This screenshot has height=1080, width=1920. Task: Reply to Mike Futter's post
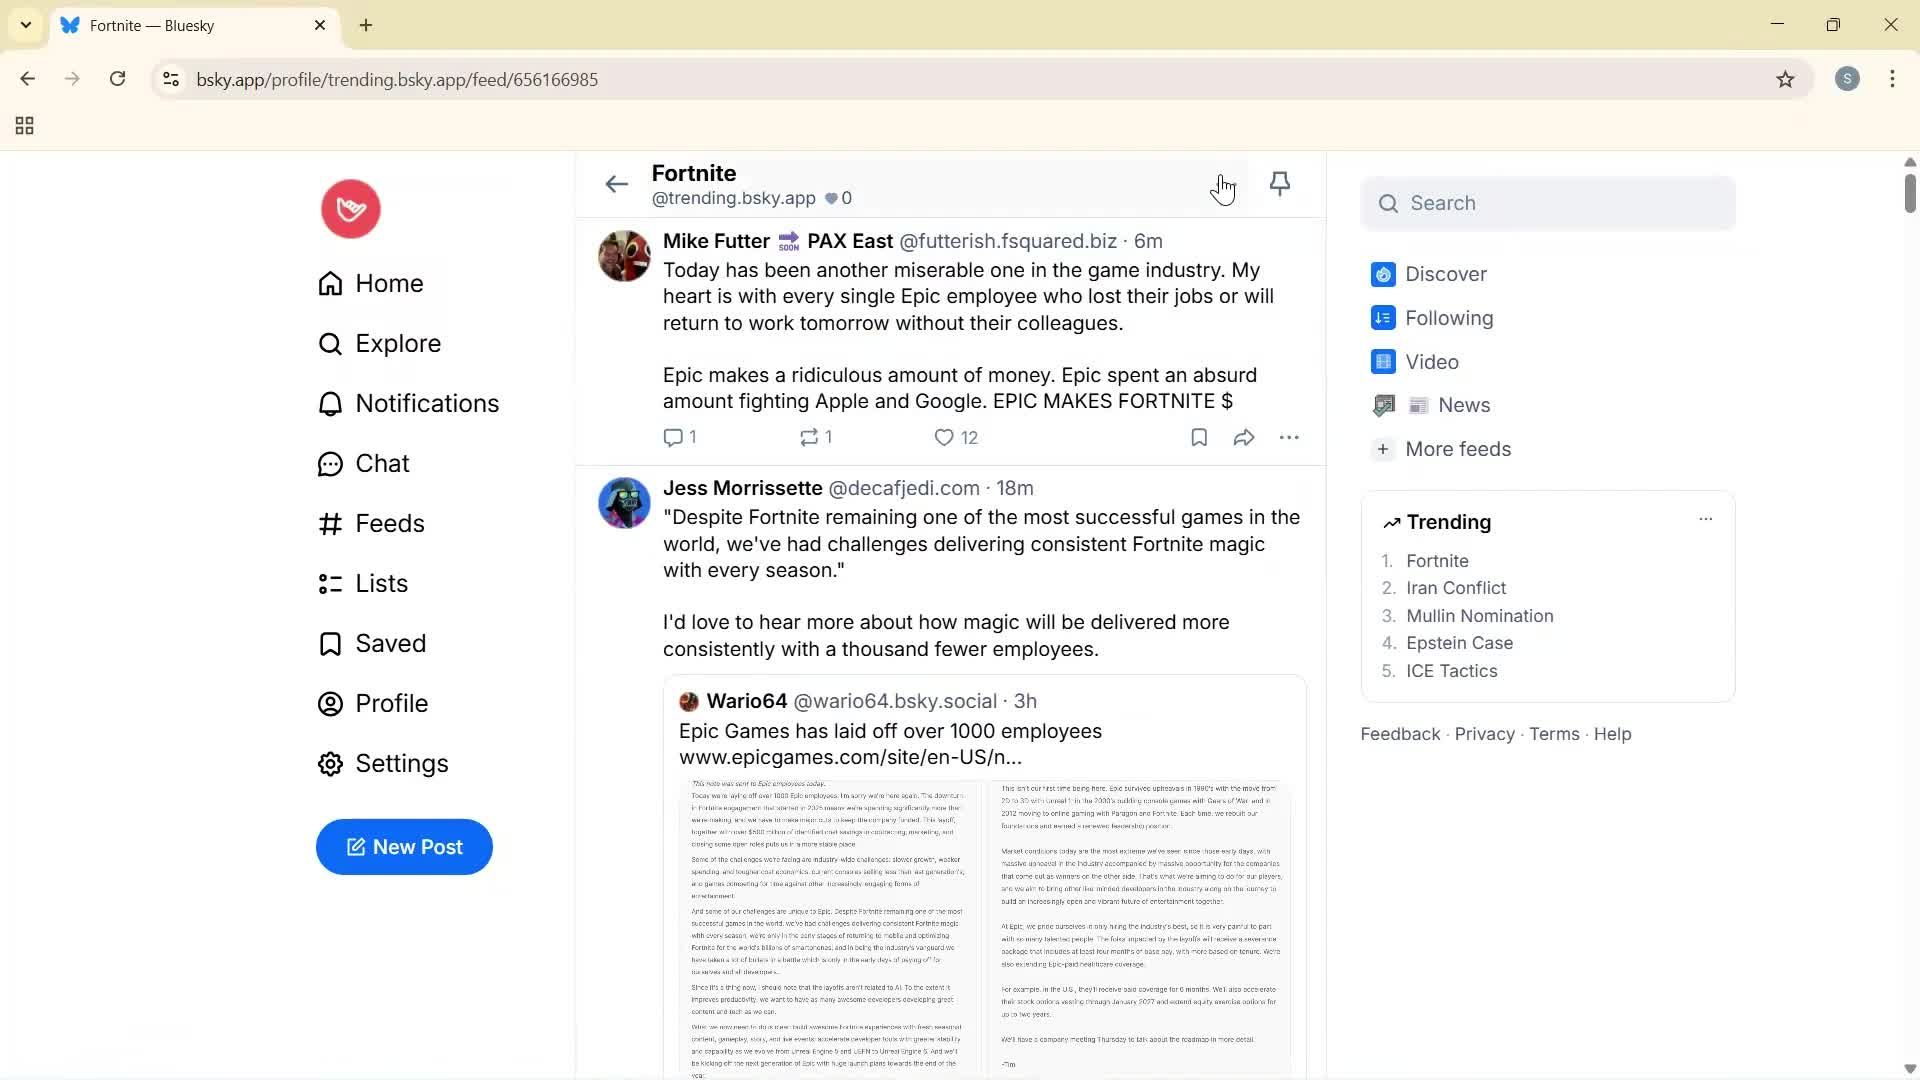672,437
